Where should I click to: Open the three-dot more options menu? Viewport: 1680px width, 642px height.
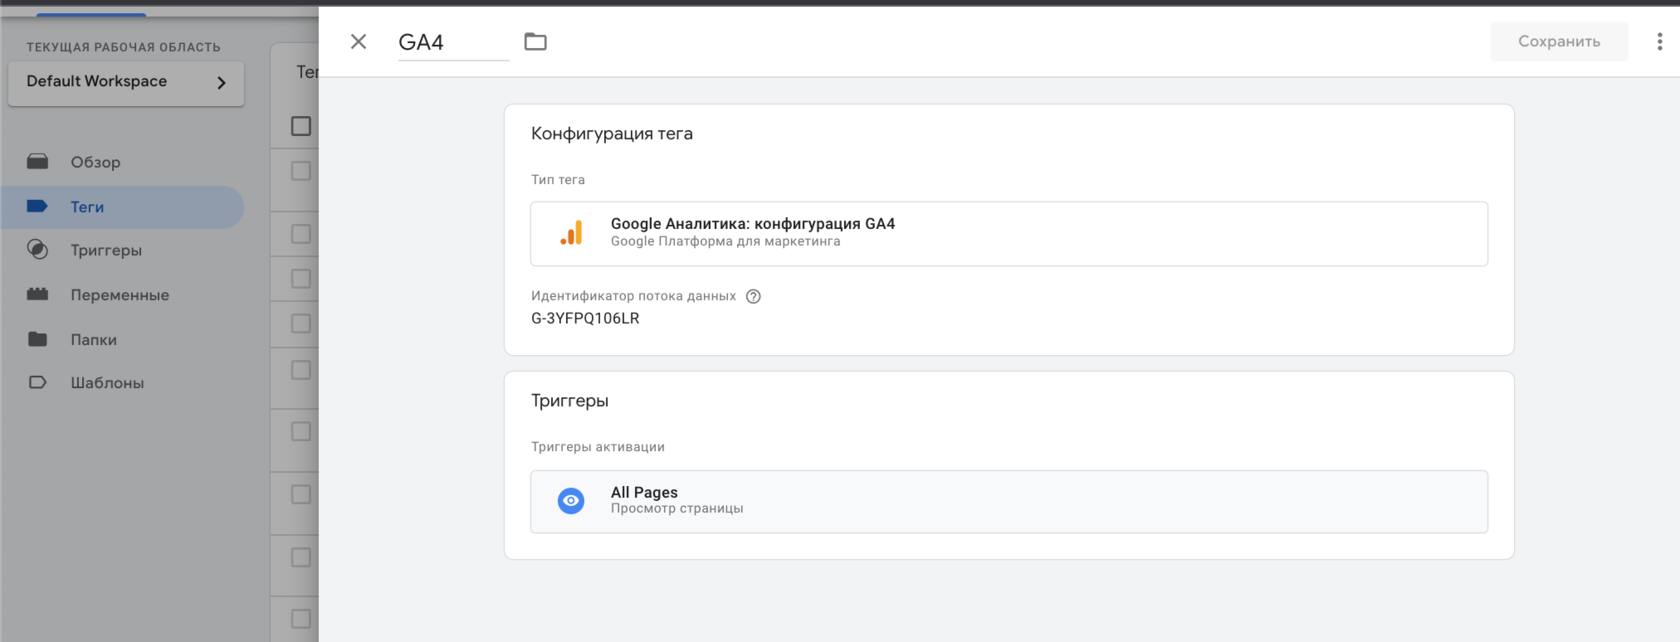tap(1659, 42)
